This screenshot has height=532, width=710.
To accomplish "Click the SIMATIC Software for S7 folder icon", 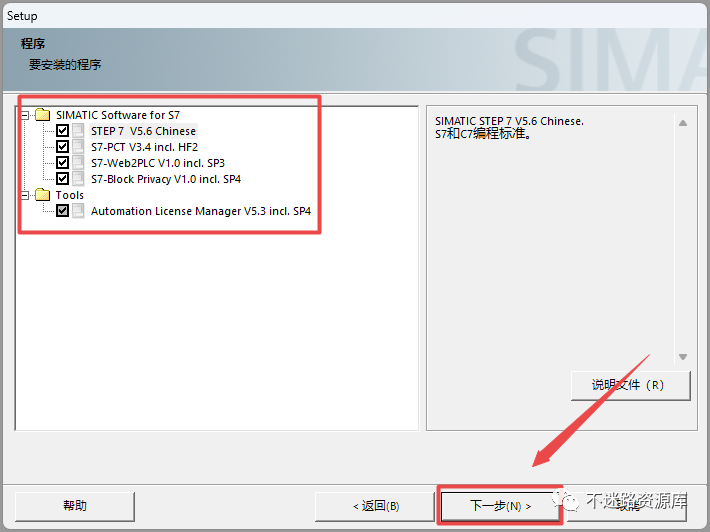I will click(43, 115).
